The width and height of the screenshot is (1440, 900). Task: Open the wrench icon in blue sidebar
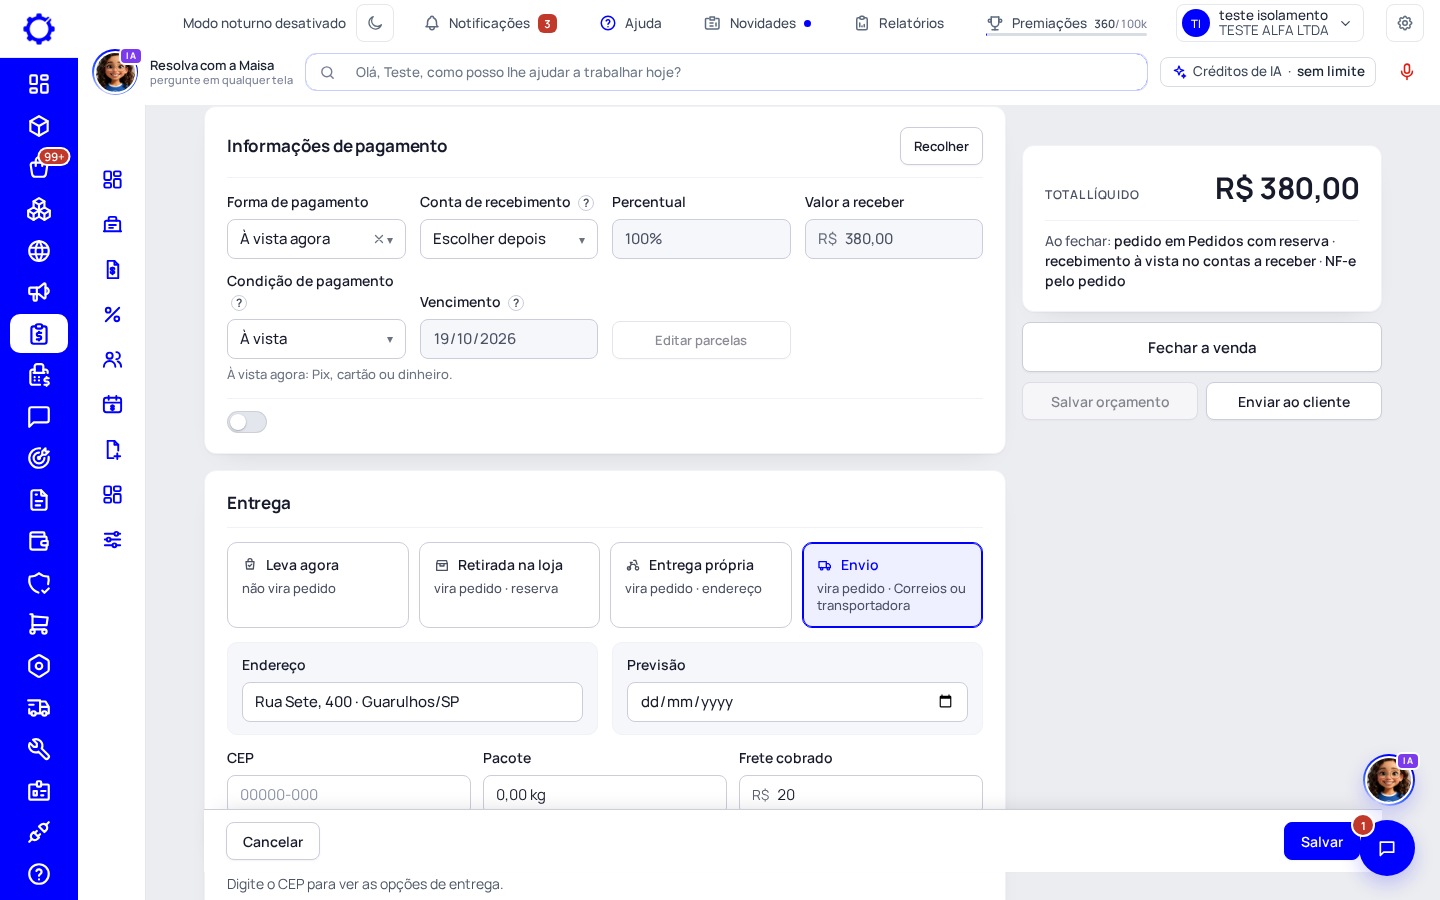click(39, 749)
